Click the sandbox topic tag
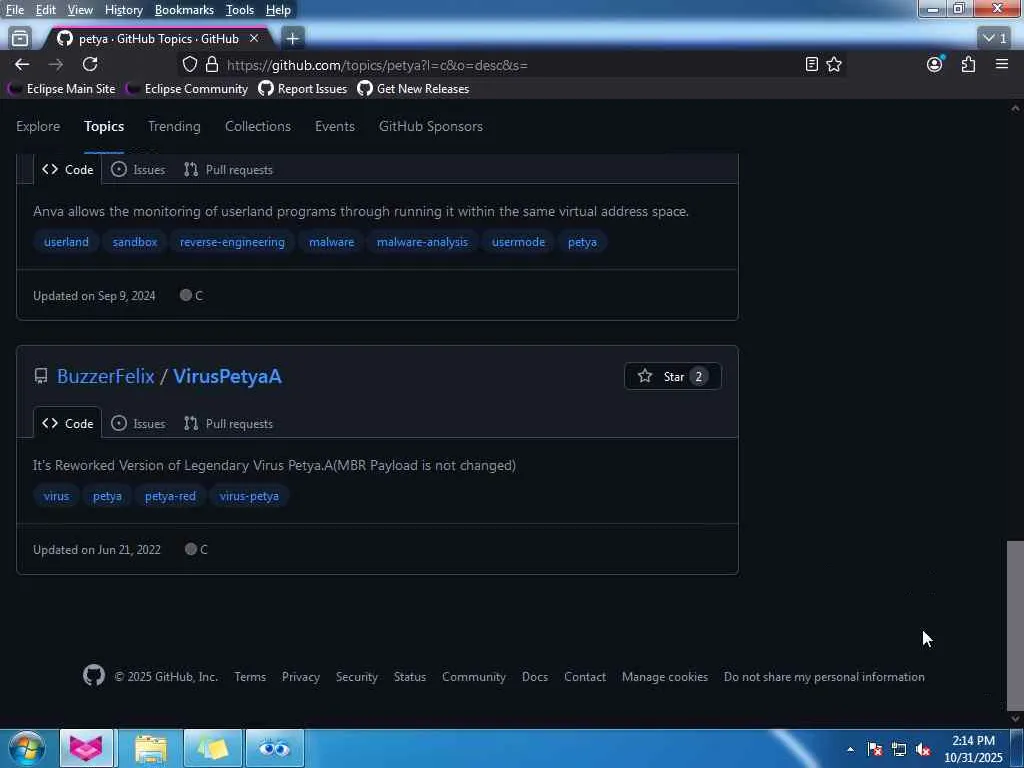1024x768 pixels. [135, 242]
